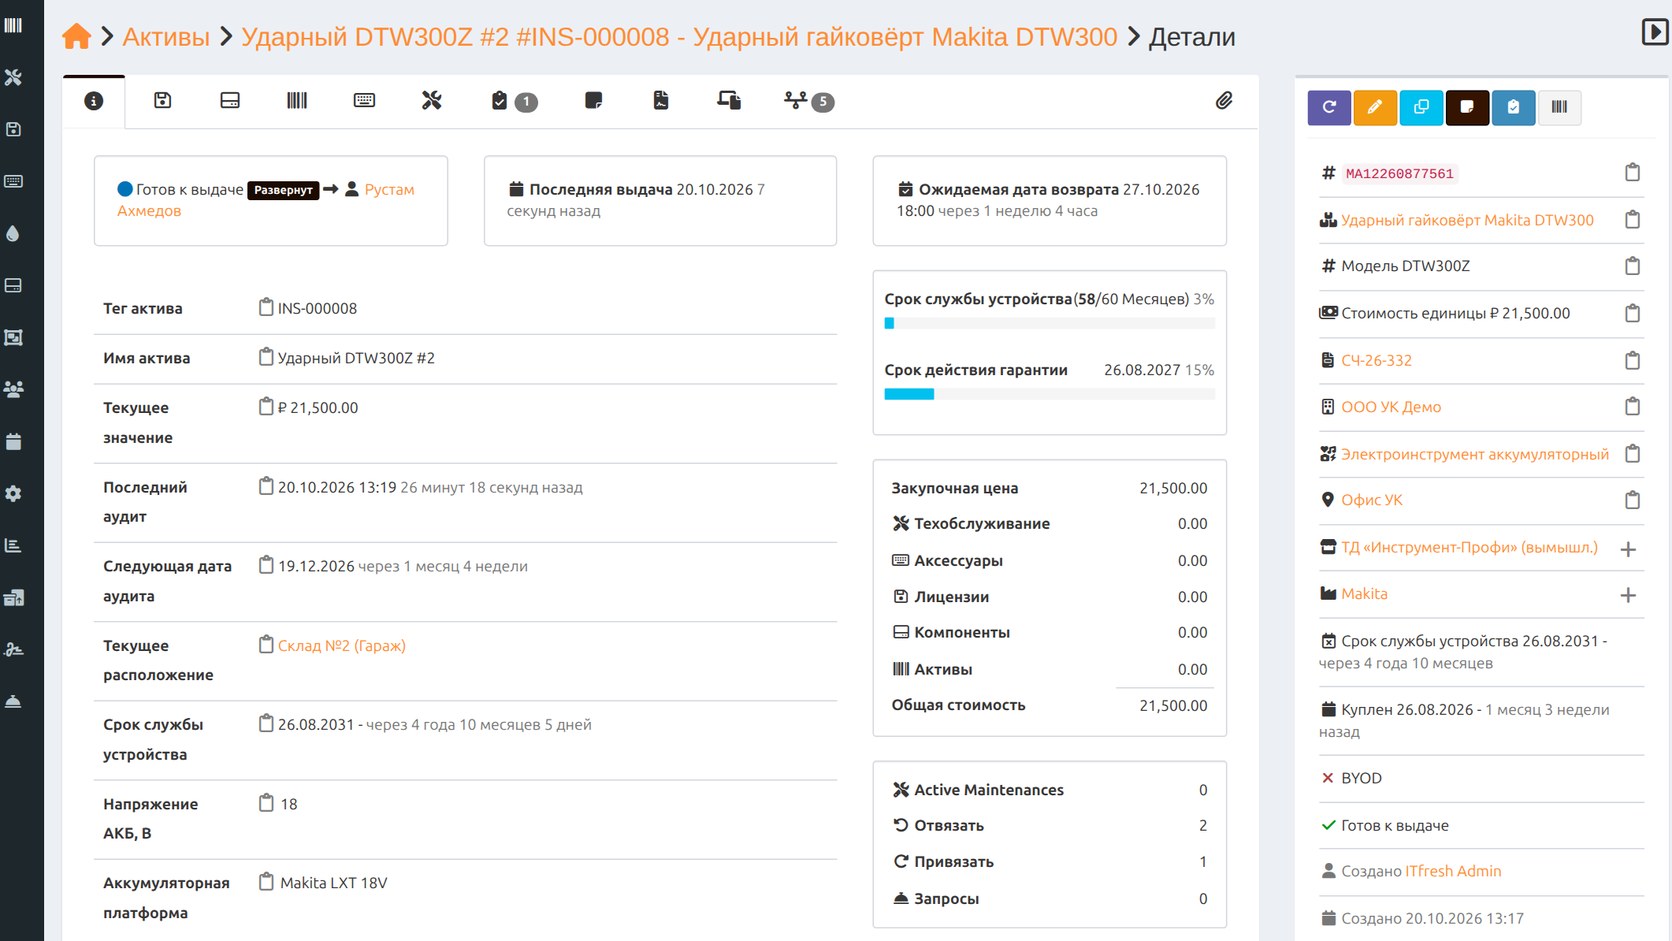Open assets via sidebar barcode icon
This screenshot has width=1672, height=941.
pos(13,25)
